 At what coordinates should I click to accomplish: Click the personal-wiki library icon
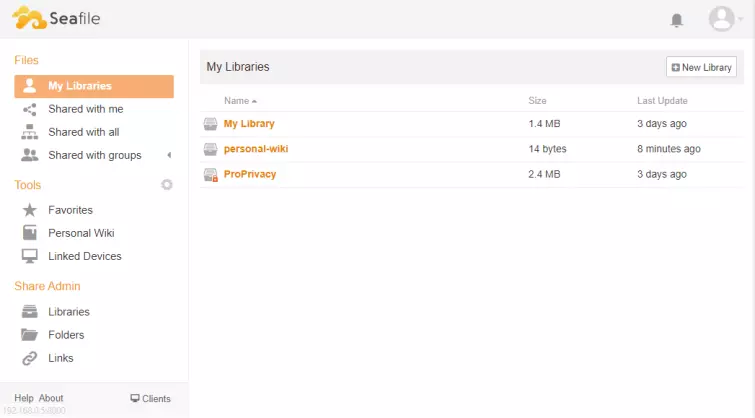click(x=210, y=149)
